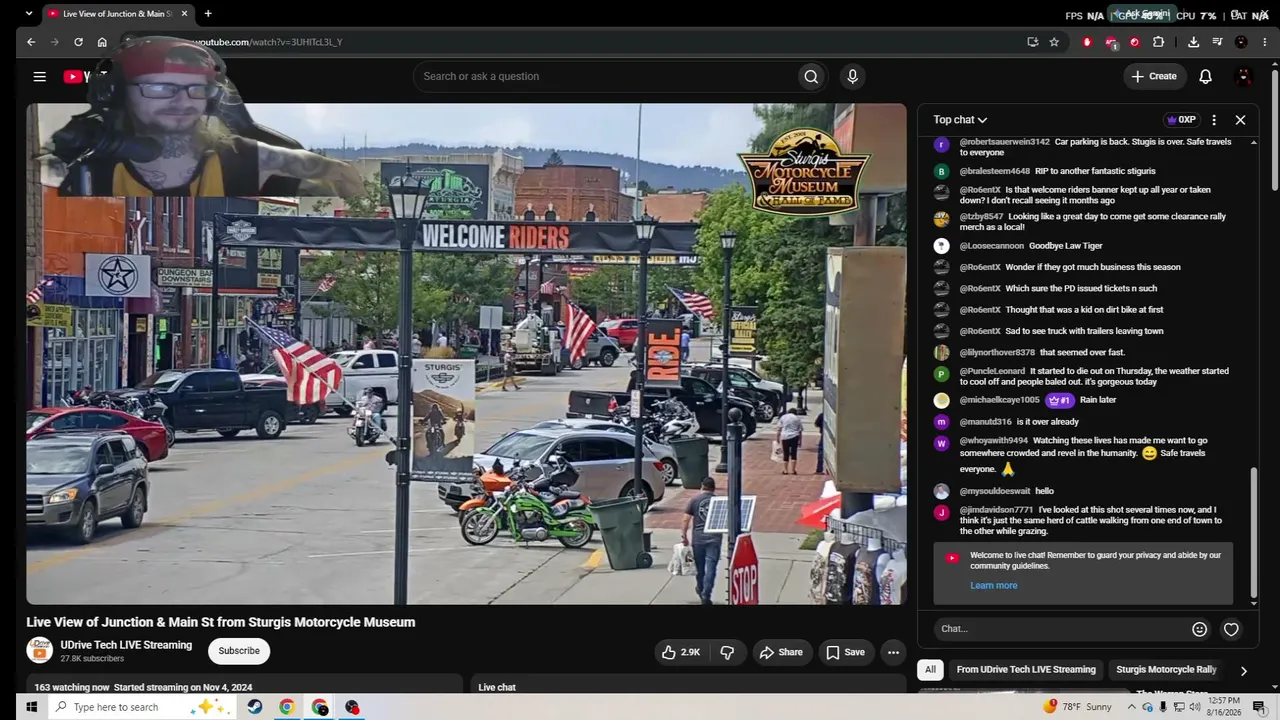The image size is (1280, 720).
Task: Click the video title heading text
Action: [x=221, y=622]
